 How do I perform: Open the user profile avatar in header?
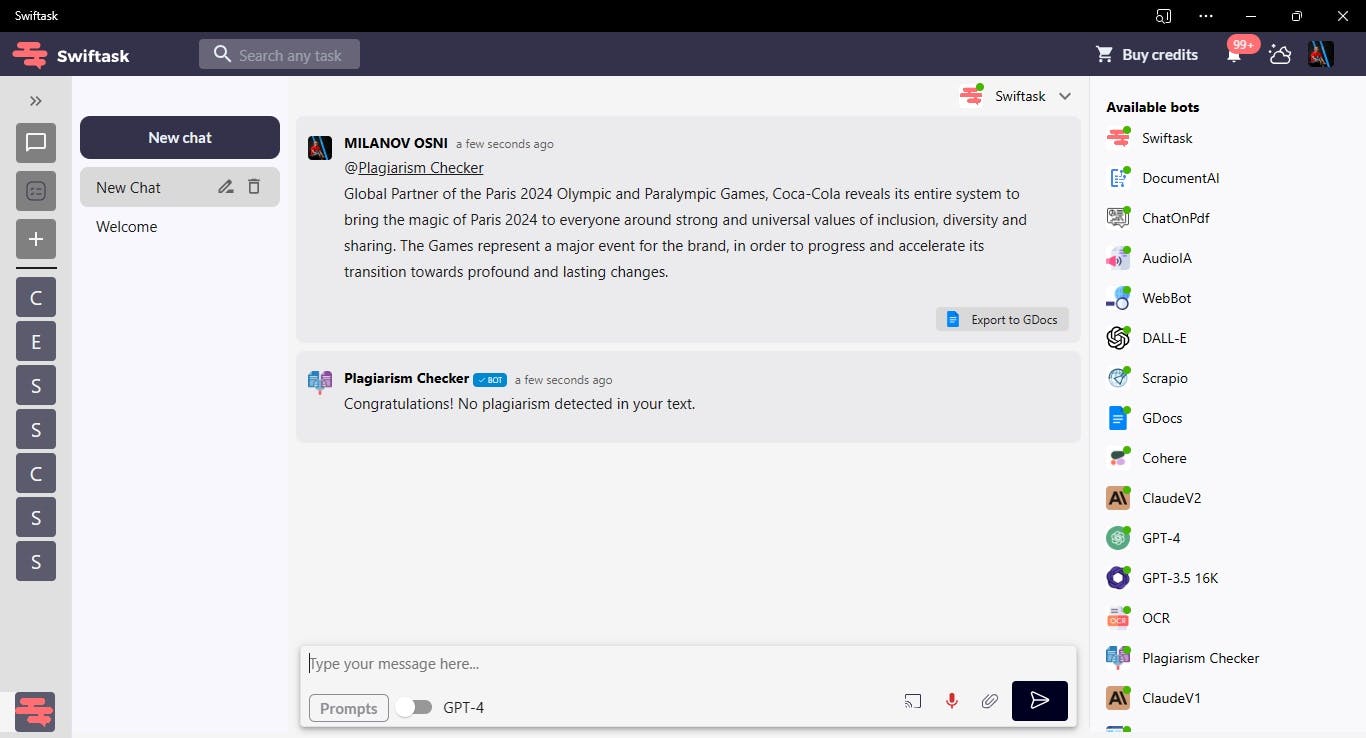click(1321, 55)
